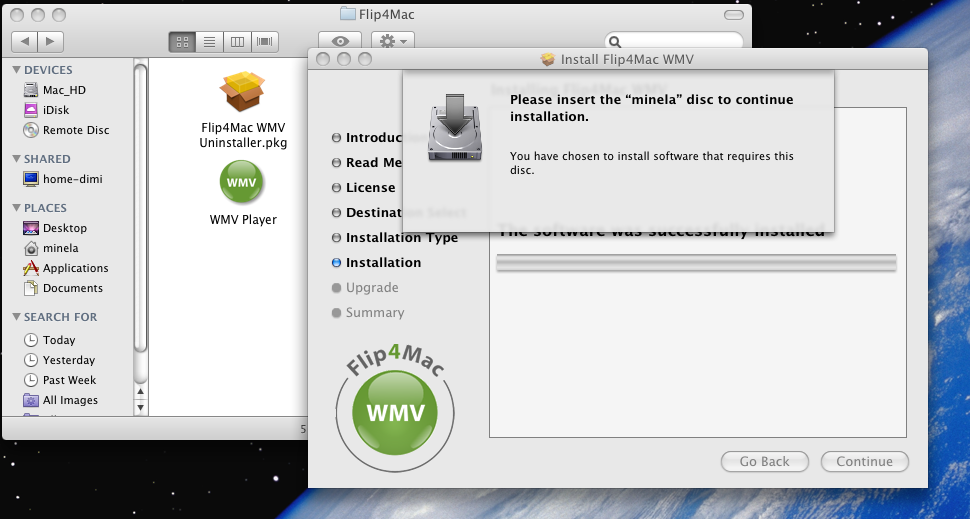Collapse the PLACES sidebar section
970x519 pixels.
click(x=17, y=208)
